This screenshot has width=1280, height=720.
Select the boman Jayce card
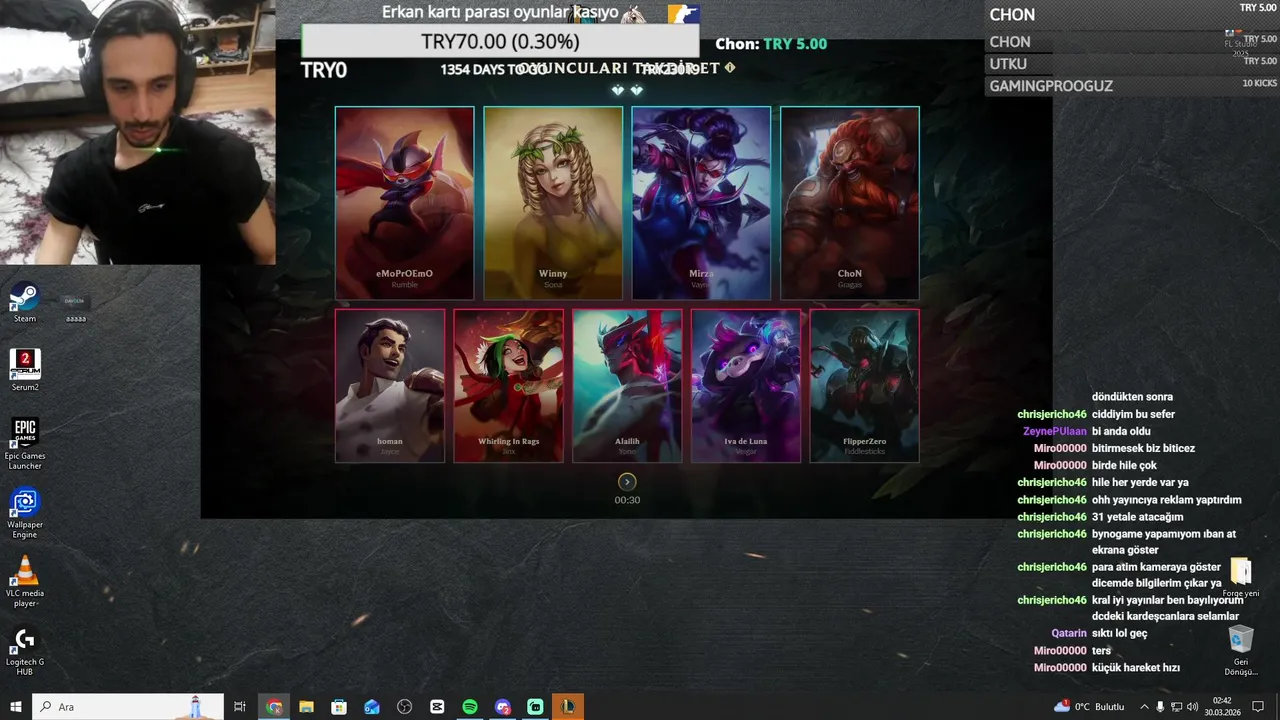coord(390,386)
